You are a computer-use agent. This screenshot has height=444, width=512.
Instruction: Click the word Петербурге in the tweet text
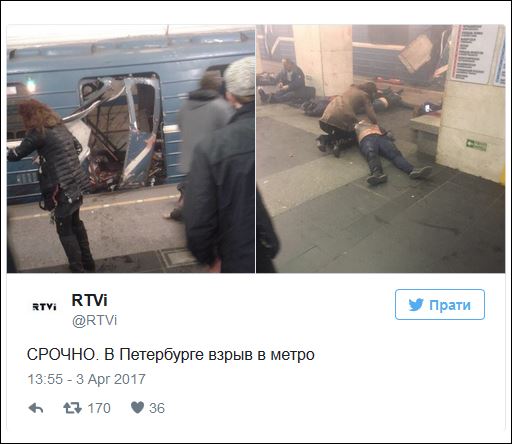161,355
